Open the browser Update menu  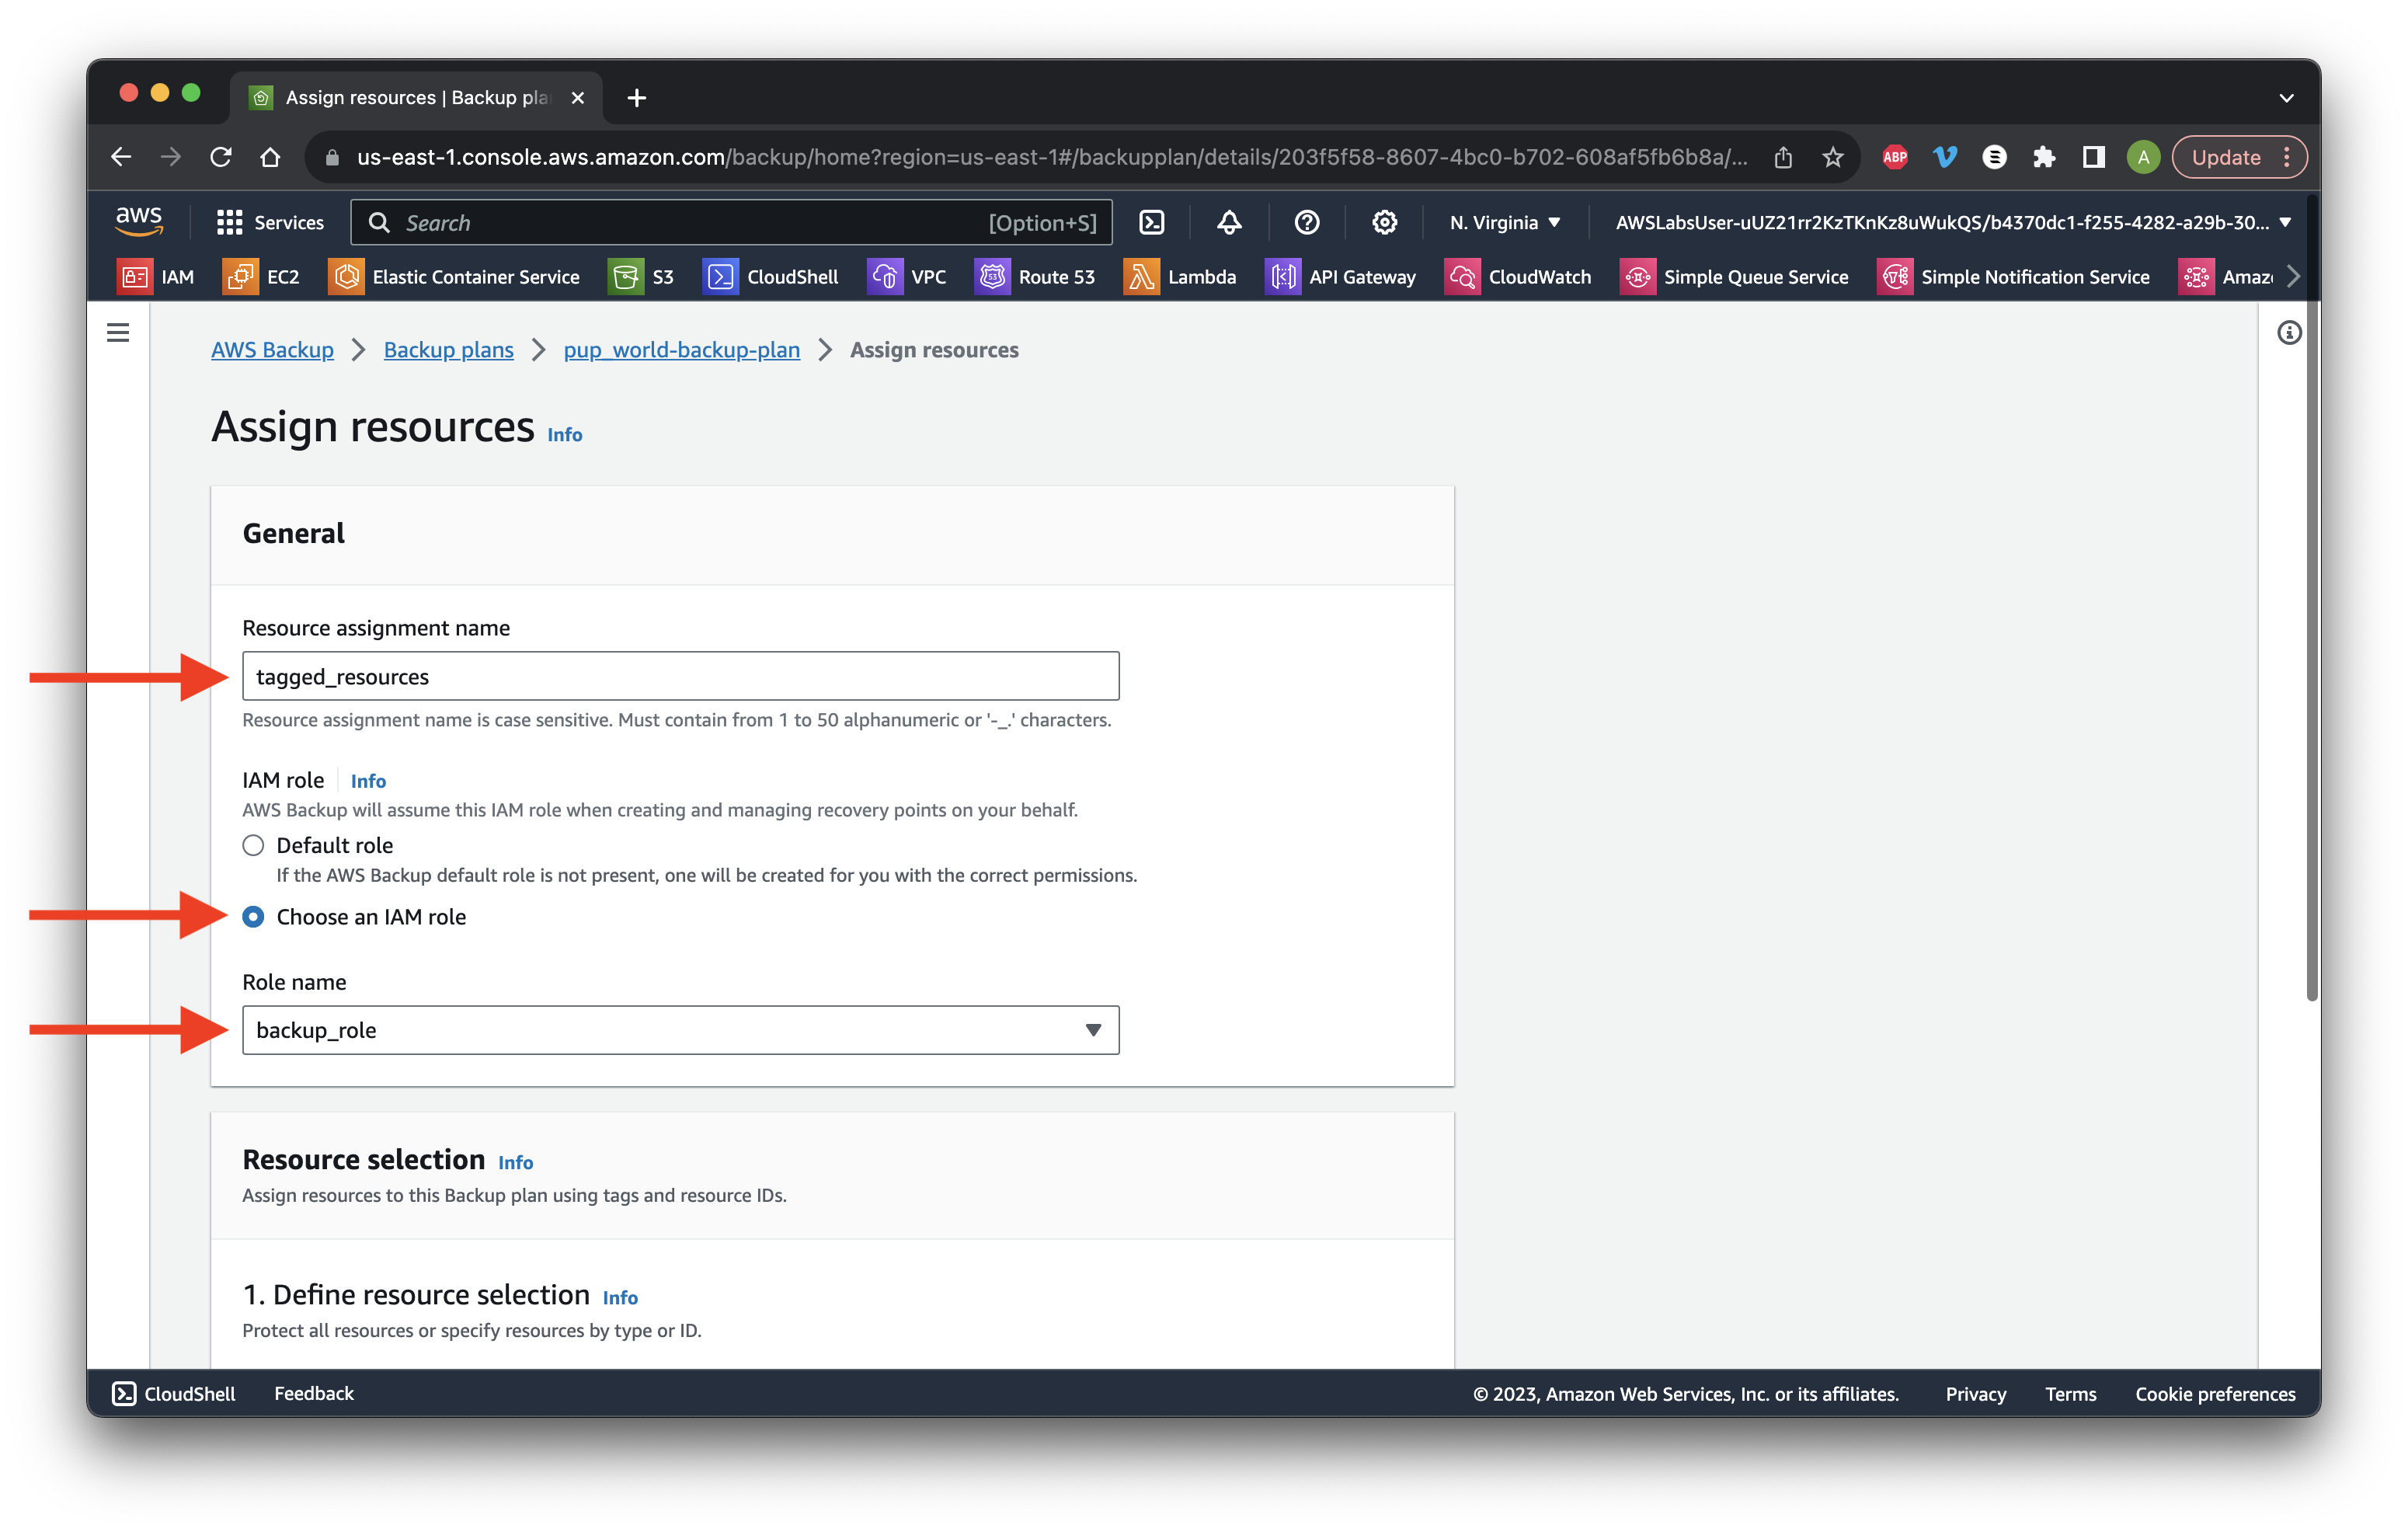pyautogui.click(x=2240, y=157)
